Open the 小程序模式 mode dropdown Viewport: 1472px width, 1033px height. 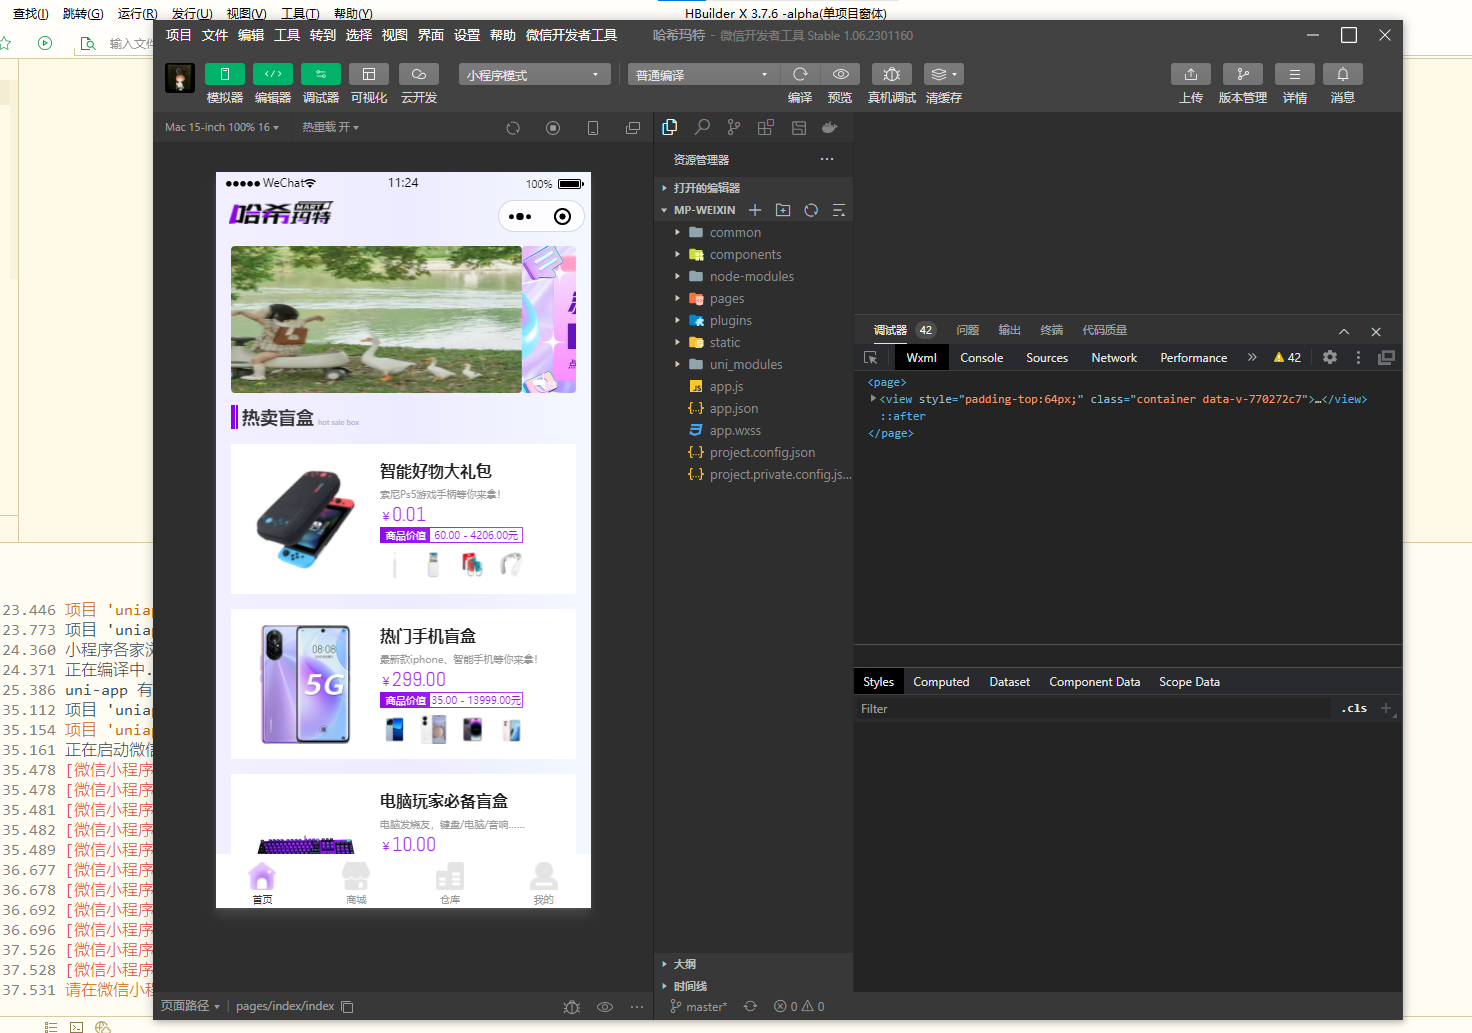click(x=535, y=75)
